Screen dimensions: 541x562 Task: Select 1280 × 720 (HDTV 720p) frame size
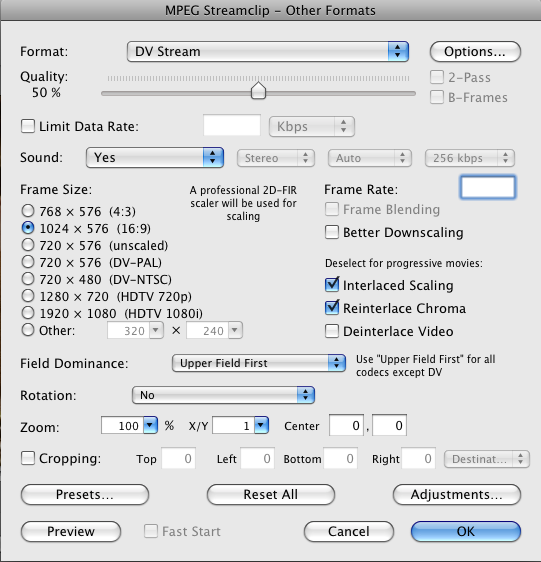(28, 296)
